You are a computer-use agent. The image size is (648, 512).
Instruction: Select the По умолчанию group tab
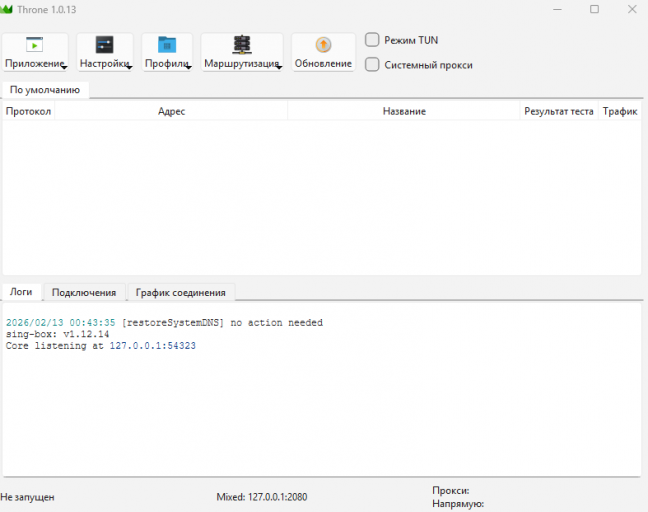[45, 90]
